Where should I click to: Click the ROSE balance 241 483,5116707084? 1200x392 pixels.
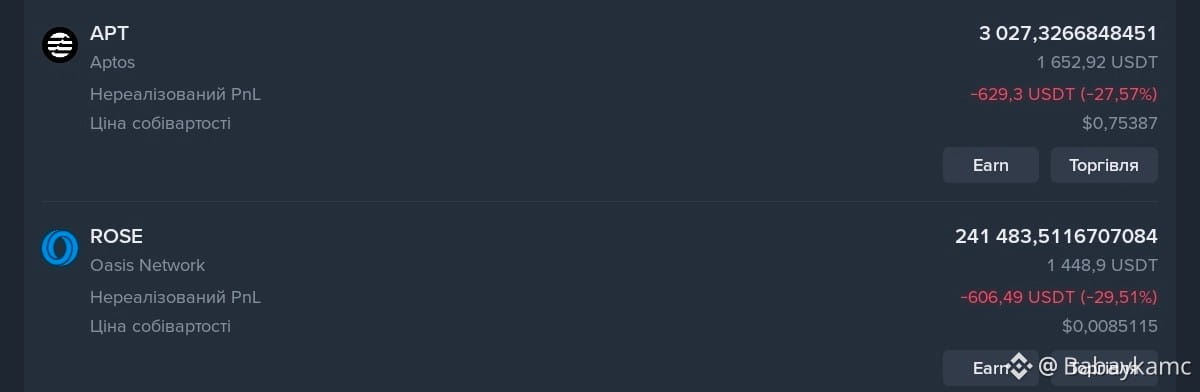[x=1056, y=236]
